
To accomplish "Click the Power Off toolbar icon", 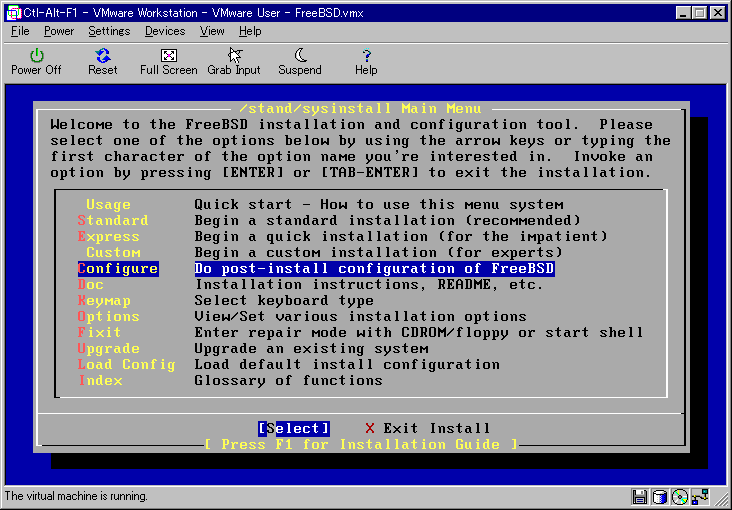I will [x=36, y=62].
